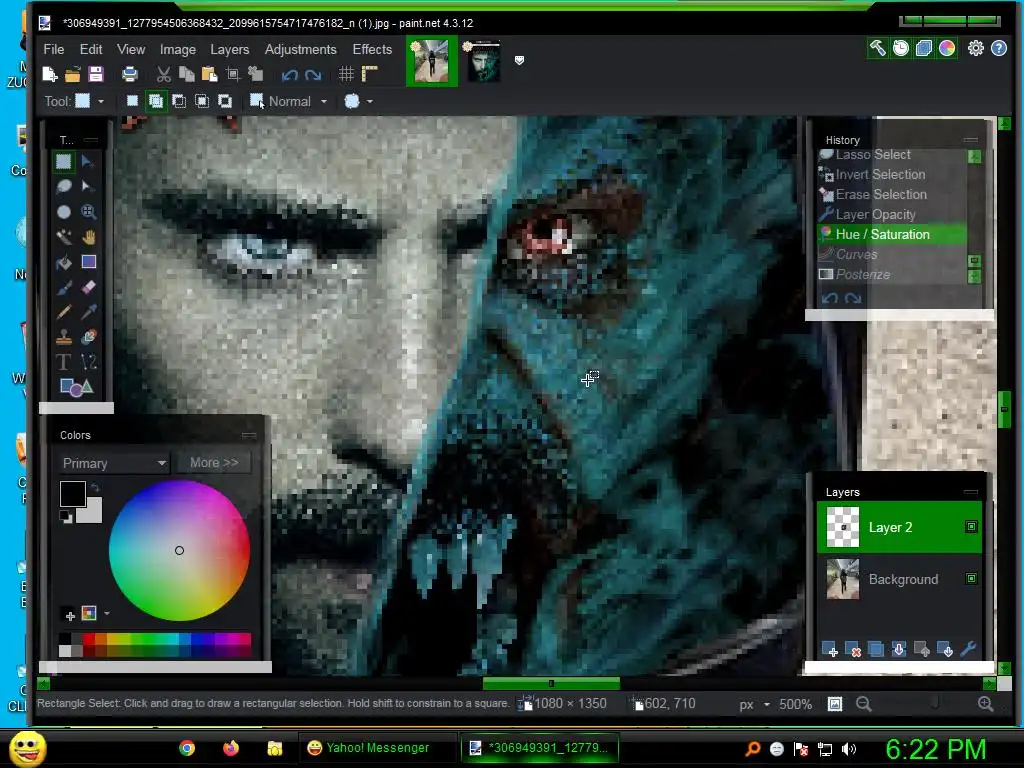
Task: Select the Eraser tool
Action: pyautogui.click(x=88, y=287)
